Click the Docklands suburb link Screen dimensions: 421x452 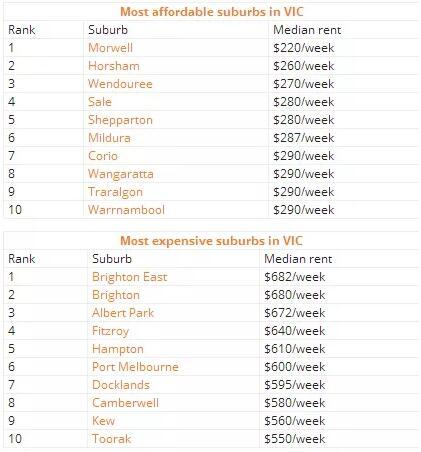coord(121,385)
